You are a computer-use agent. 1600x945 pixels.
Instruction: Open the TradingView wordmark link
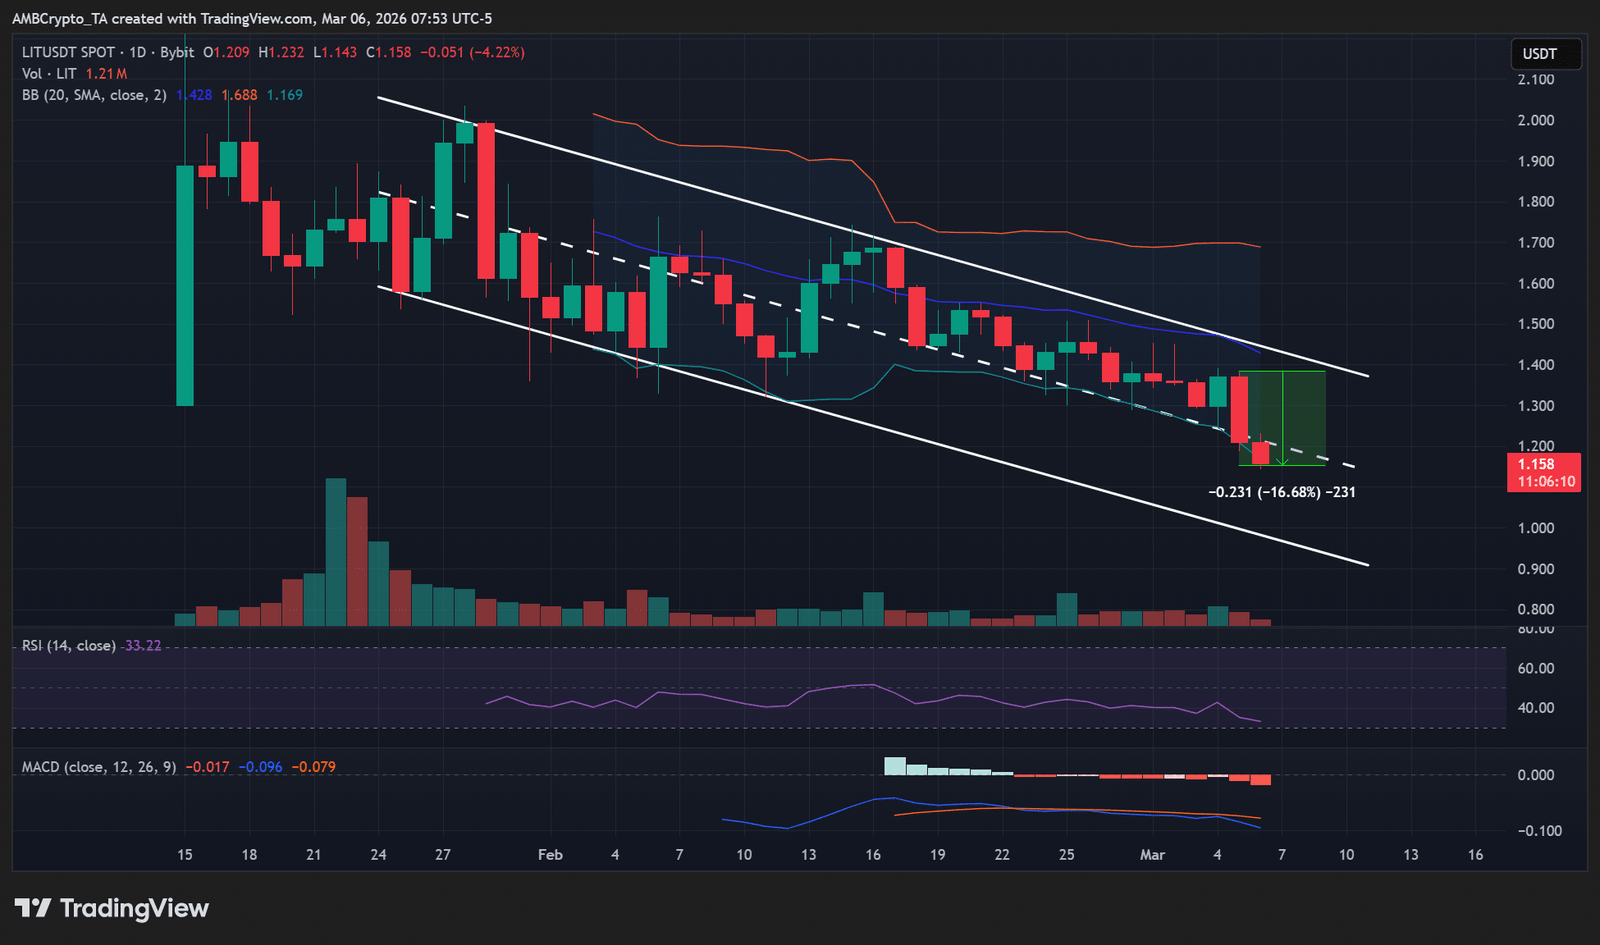[x=134, y=908]
